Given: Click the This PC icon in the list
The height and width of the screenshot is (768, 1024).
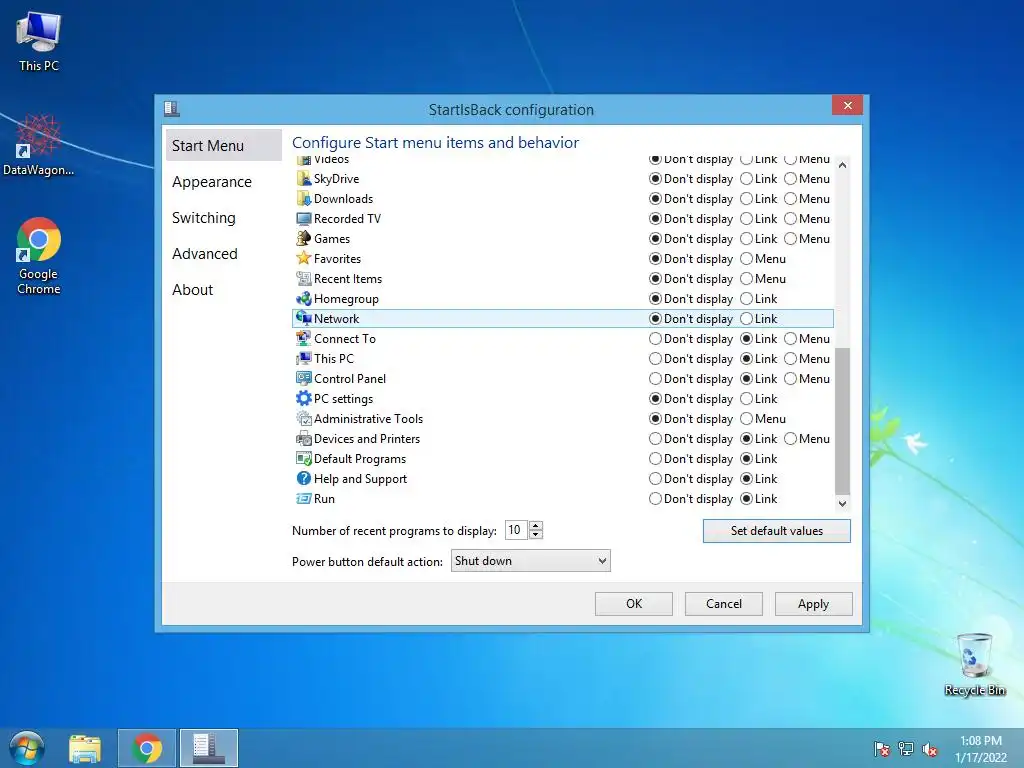Looking at the screenshot, I should 304,359.
